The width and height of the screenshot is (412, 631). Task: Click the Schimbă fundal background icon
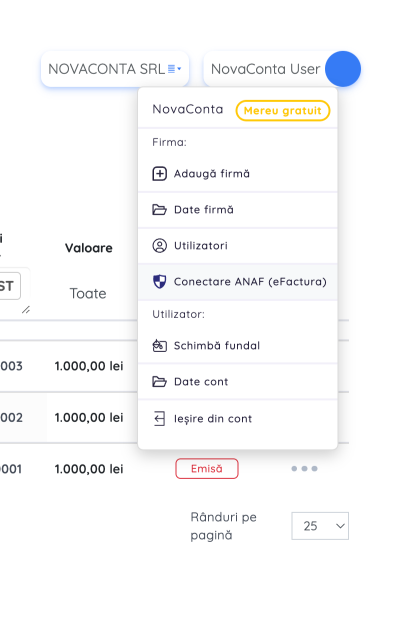159,345
